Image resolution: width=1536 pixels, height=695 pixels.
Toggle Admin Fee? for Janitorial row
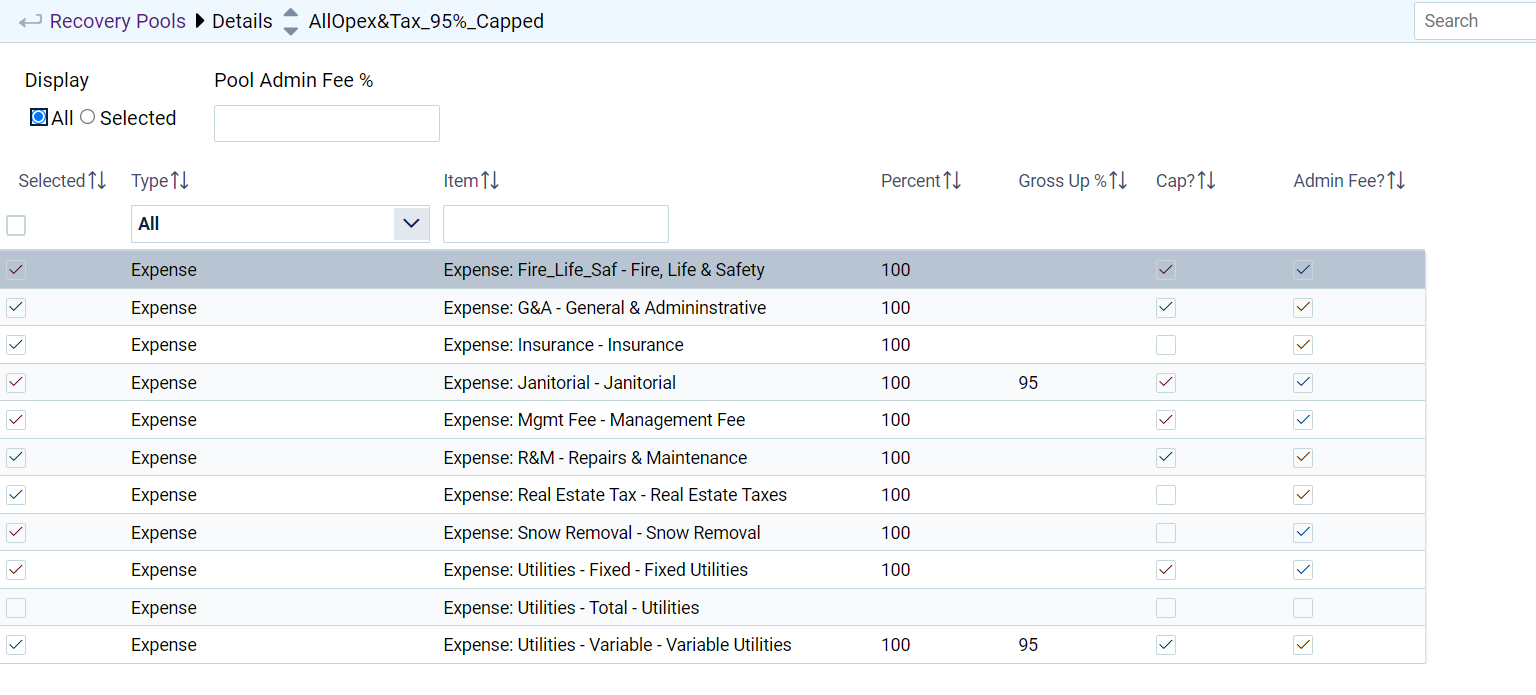1303,383
